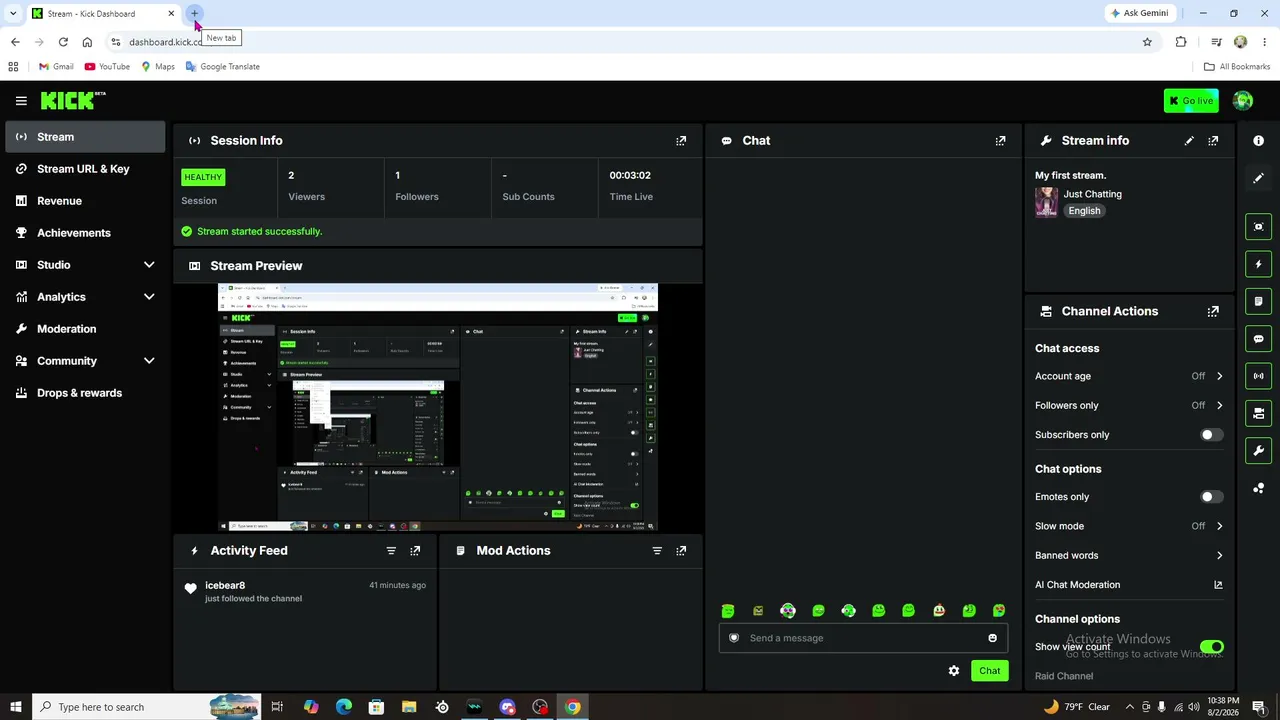Click the lightning bolt quick action in right sidebar

click(x=1258, y=264)
